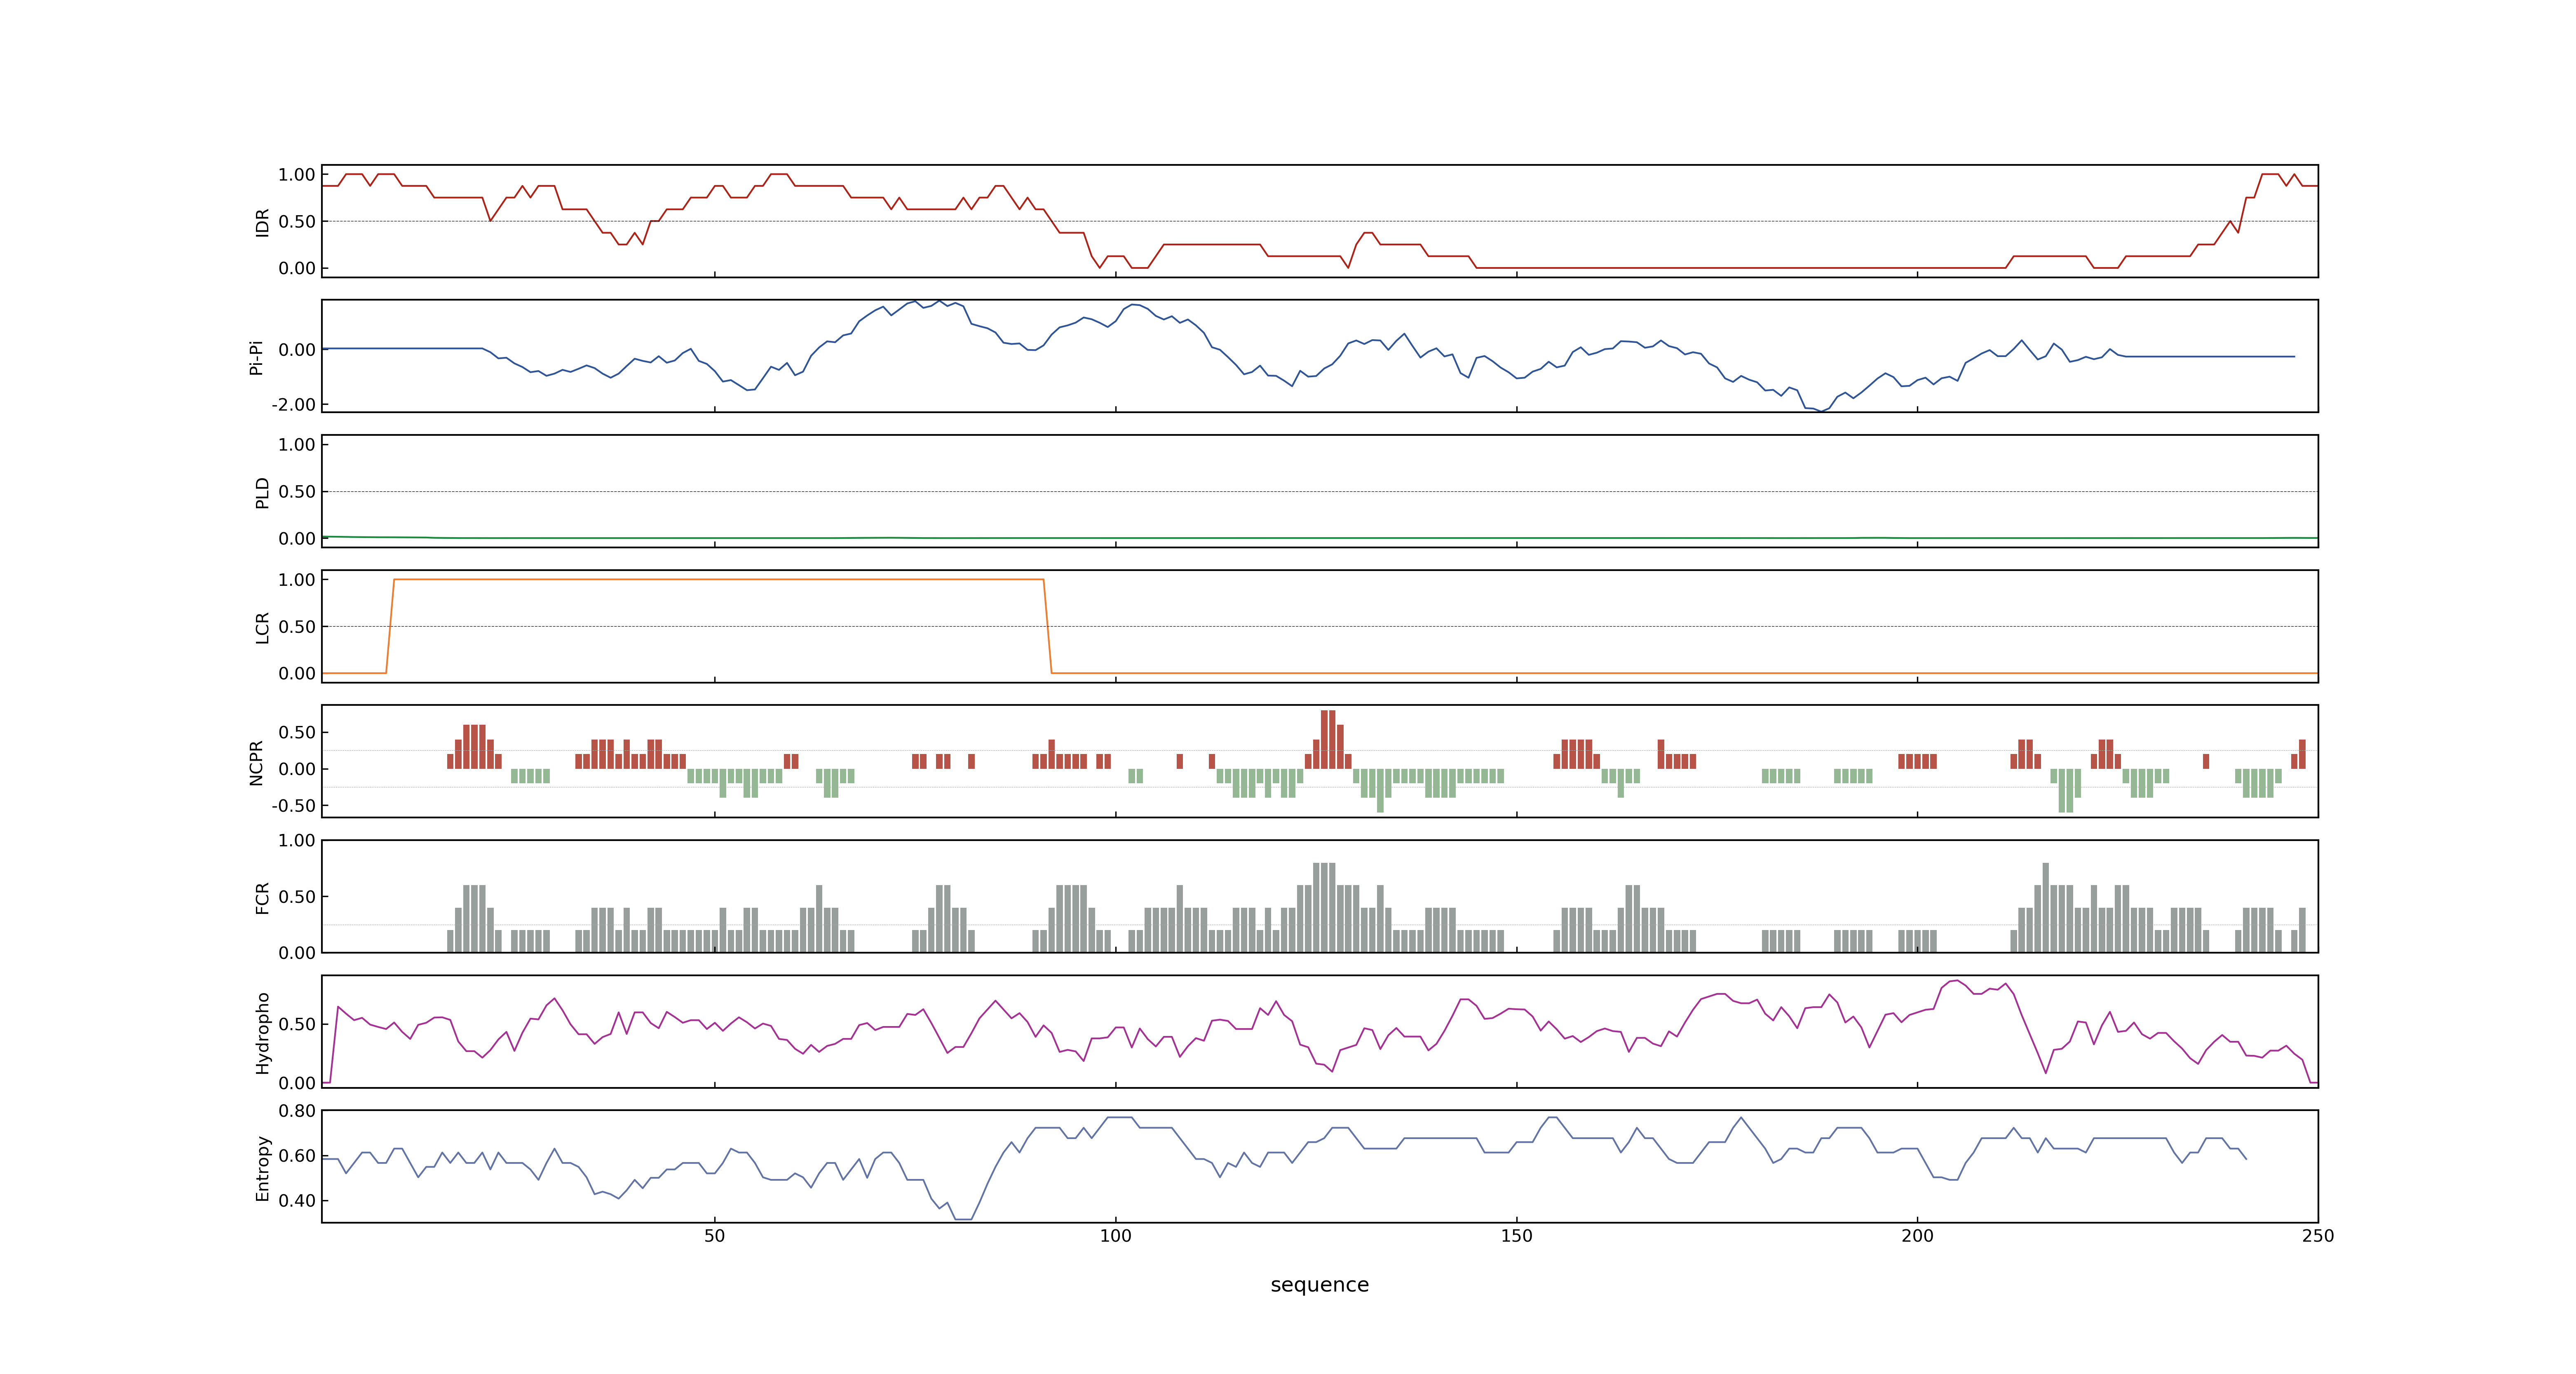Click the 0.50 tick on IDR axis
The width and height of the screenshot is (2576, 1374).
[x=297, y=222]
